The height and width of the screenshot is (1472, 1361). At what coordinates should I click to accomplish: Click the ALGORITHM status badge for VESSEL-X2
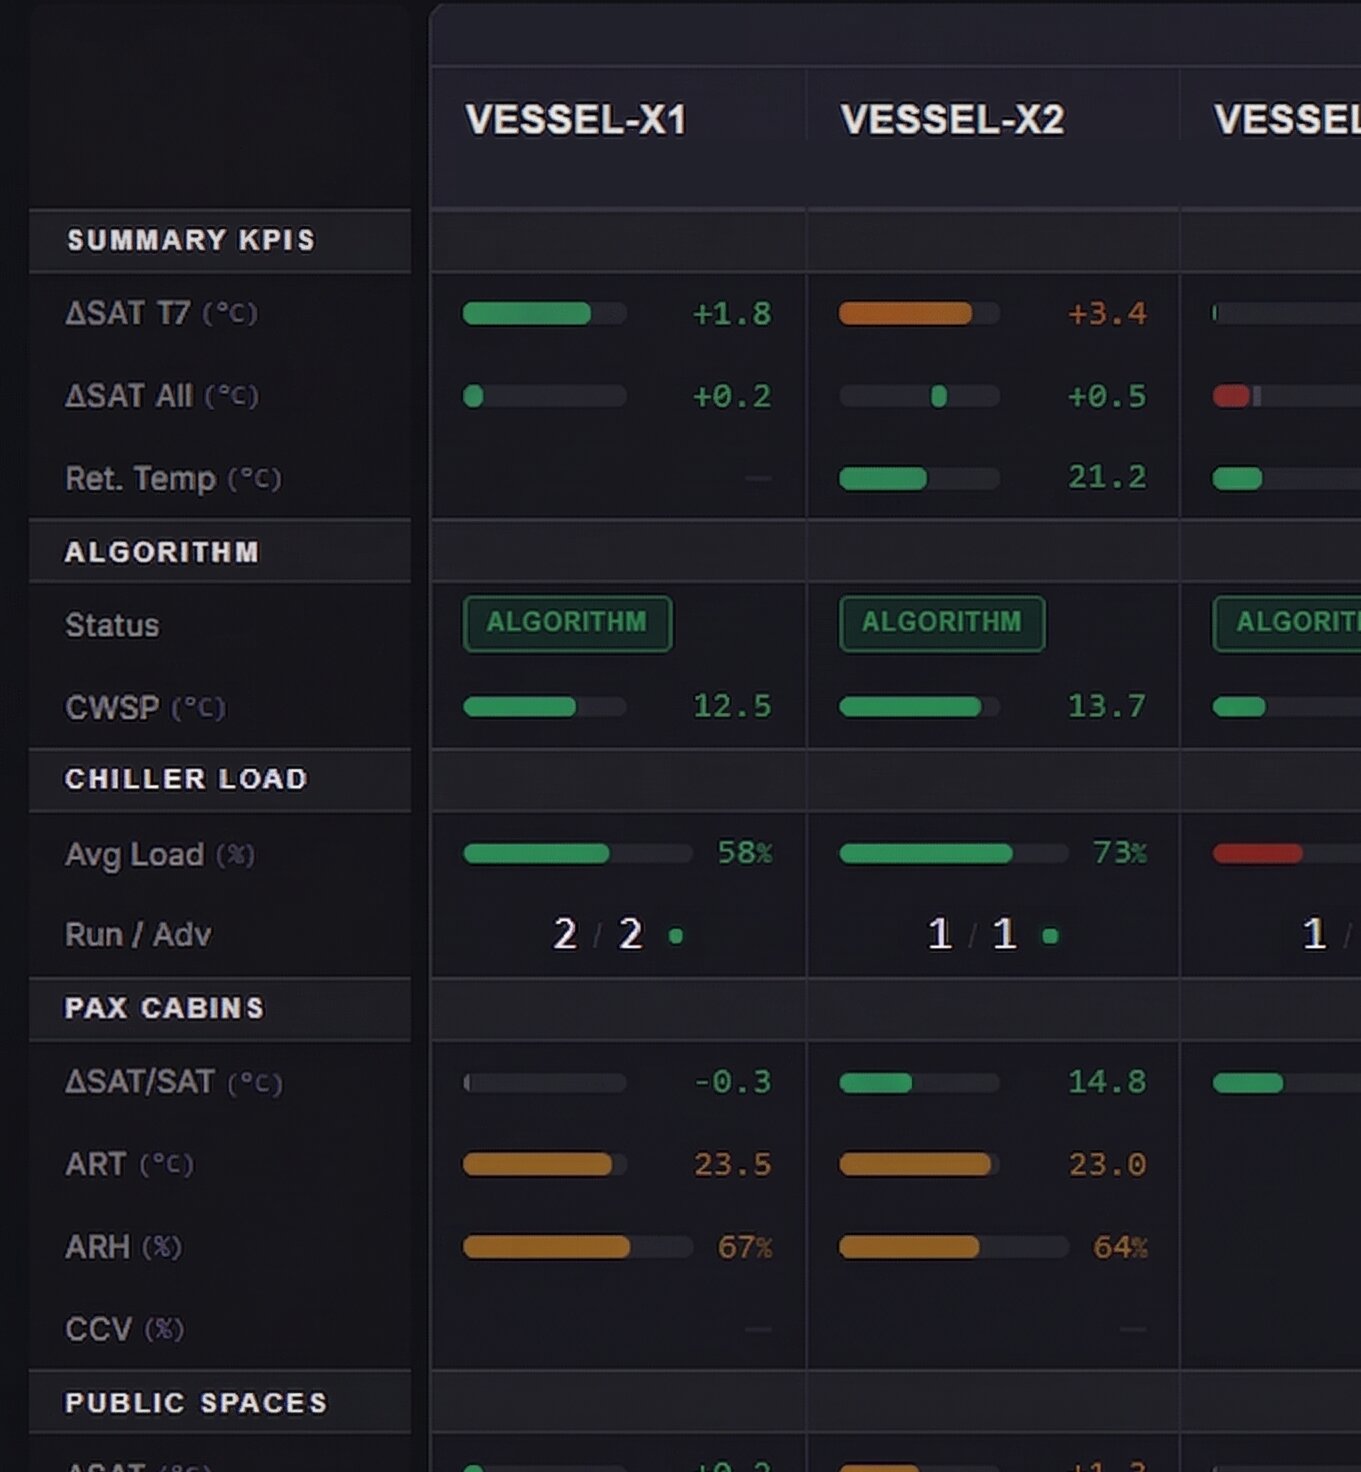tap(942, 623)
